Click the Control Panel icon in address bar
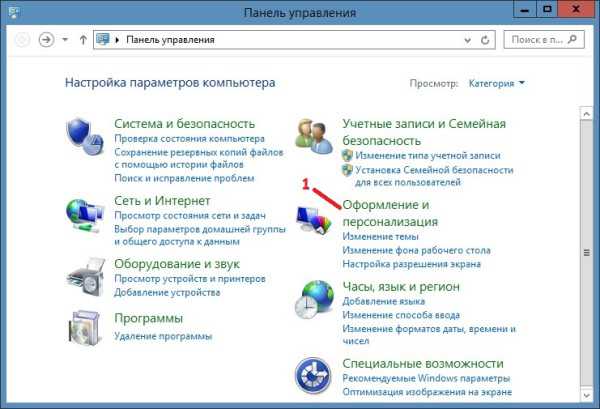The width and height of the screenshot is (600, 409). (103, 39)
